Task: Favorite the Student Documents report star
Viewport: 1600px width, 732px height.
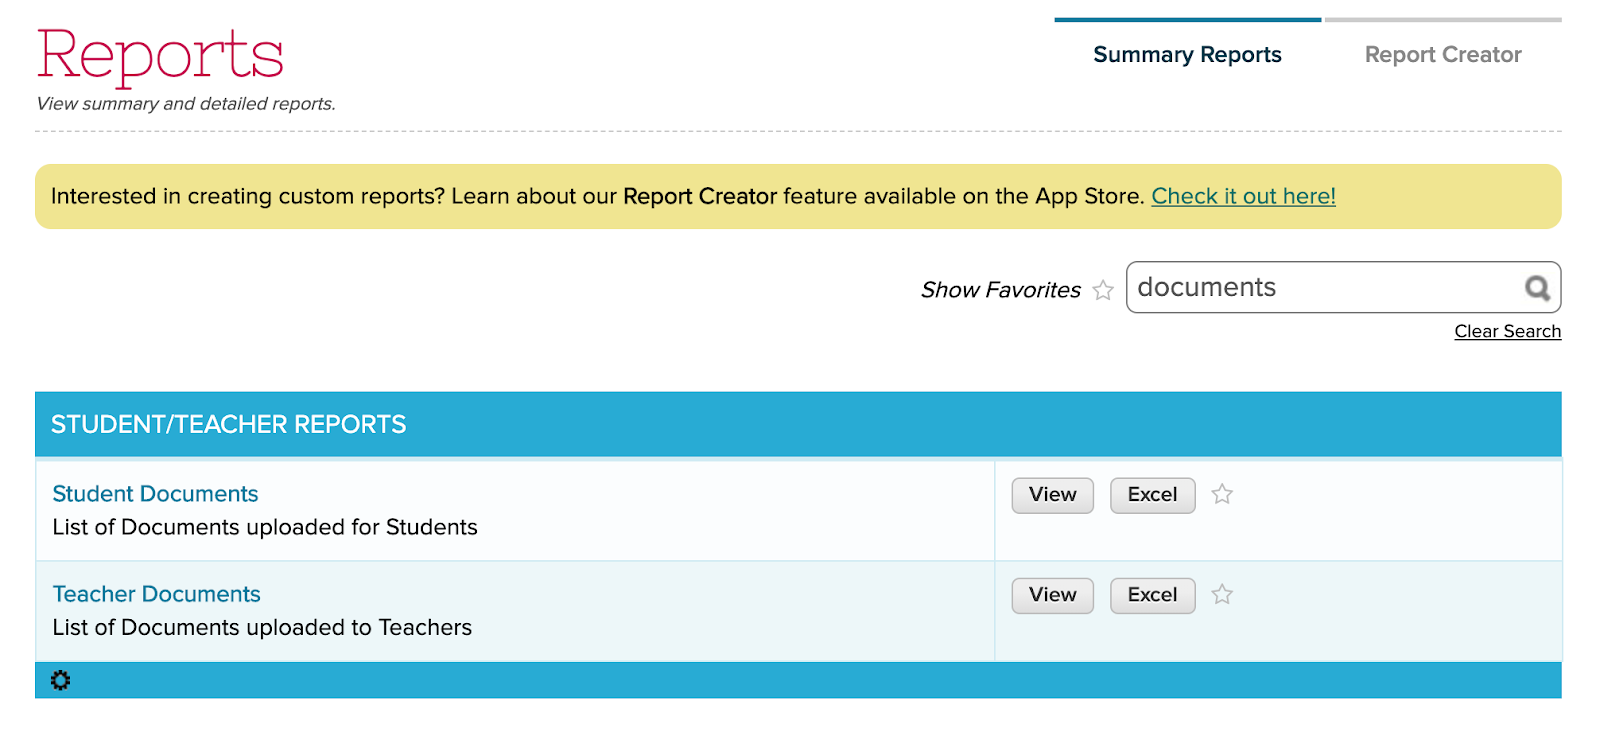Action: tap(1222, 494)
